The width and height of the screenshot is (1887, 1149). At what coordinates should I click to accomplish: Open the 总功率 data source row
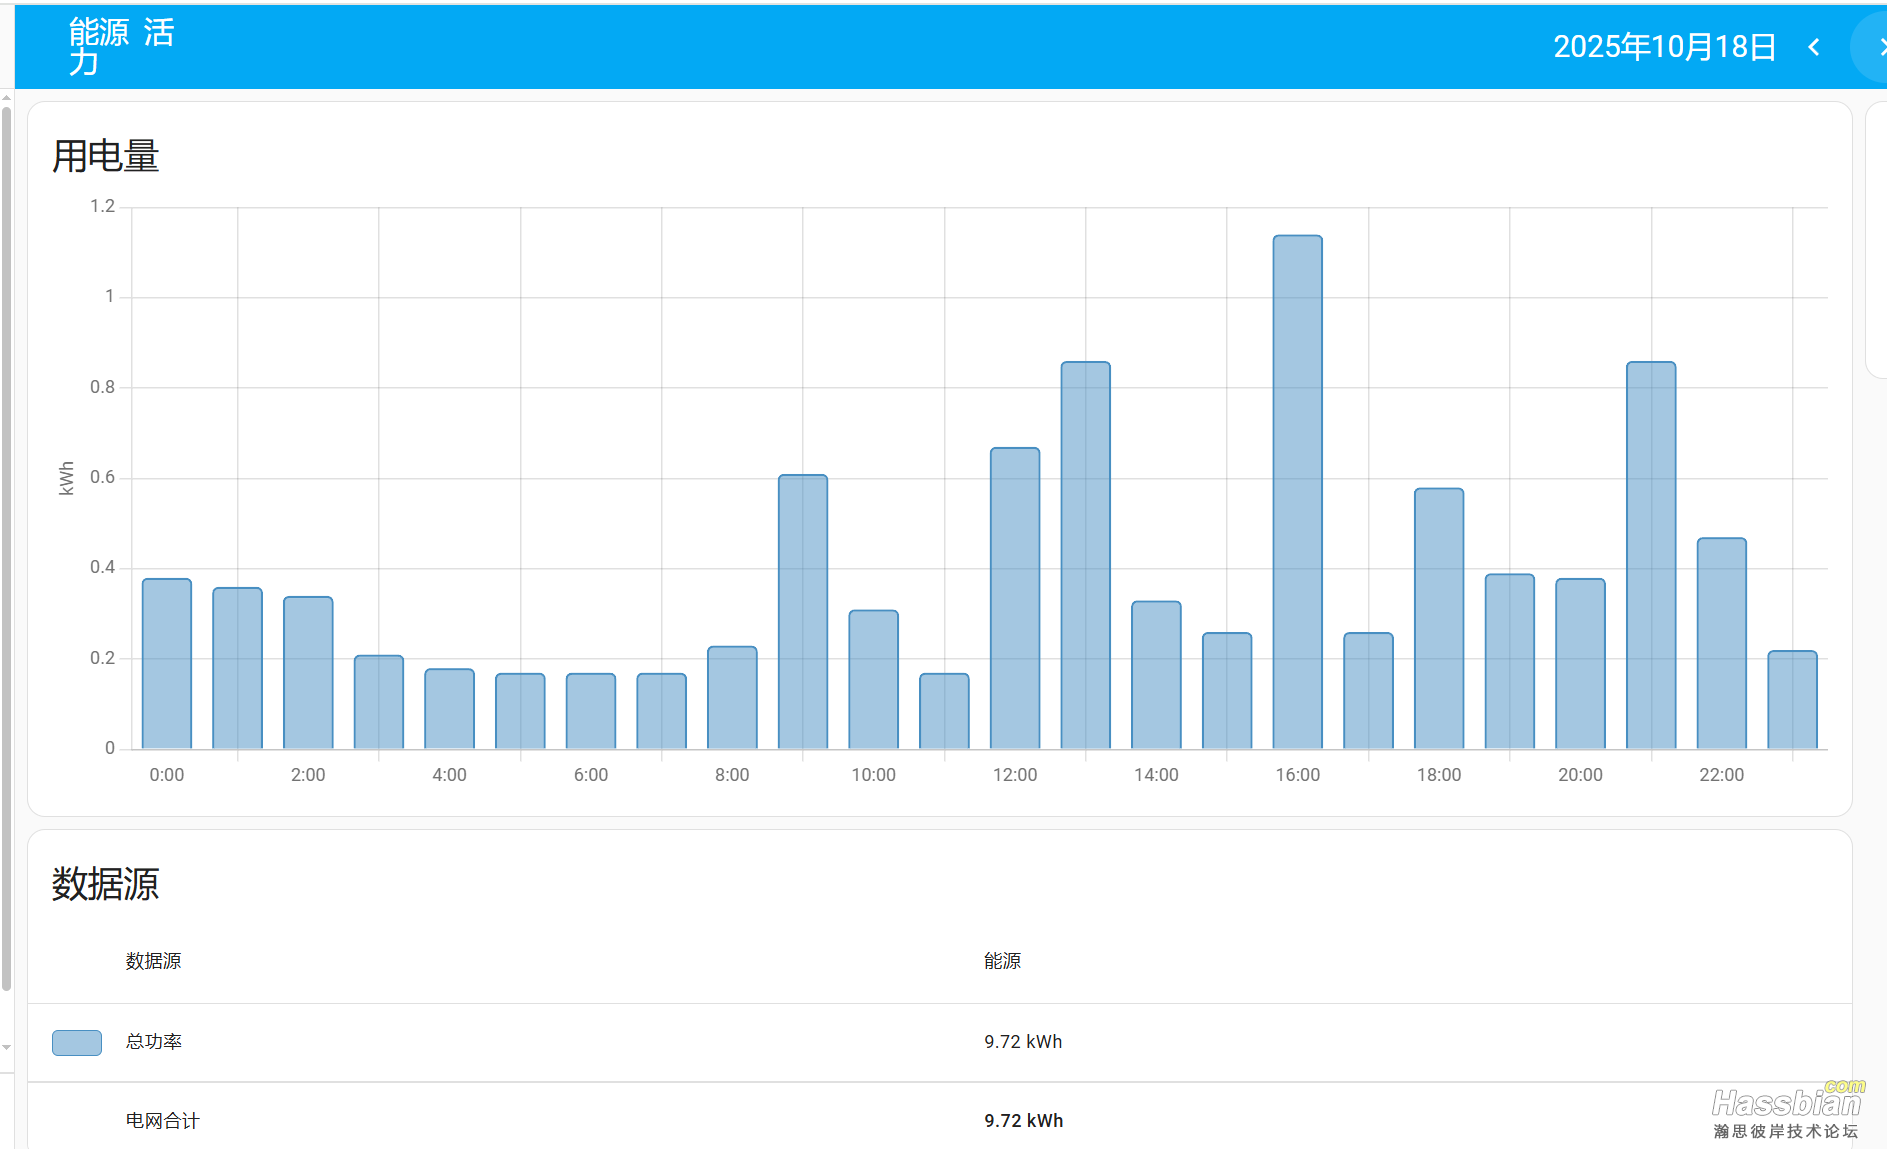[x=154, y=1042]
